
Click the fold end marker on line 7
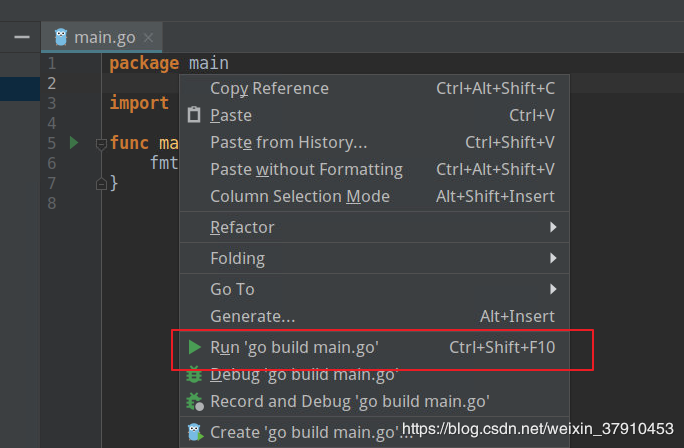click(101, 184)
